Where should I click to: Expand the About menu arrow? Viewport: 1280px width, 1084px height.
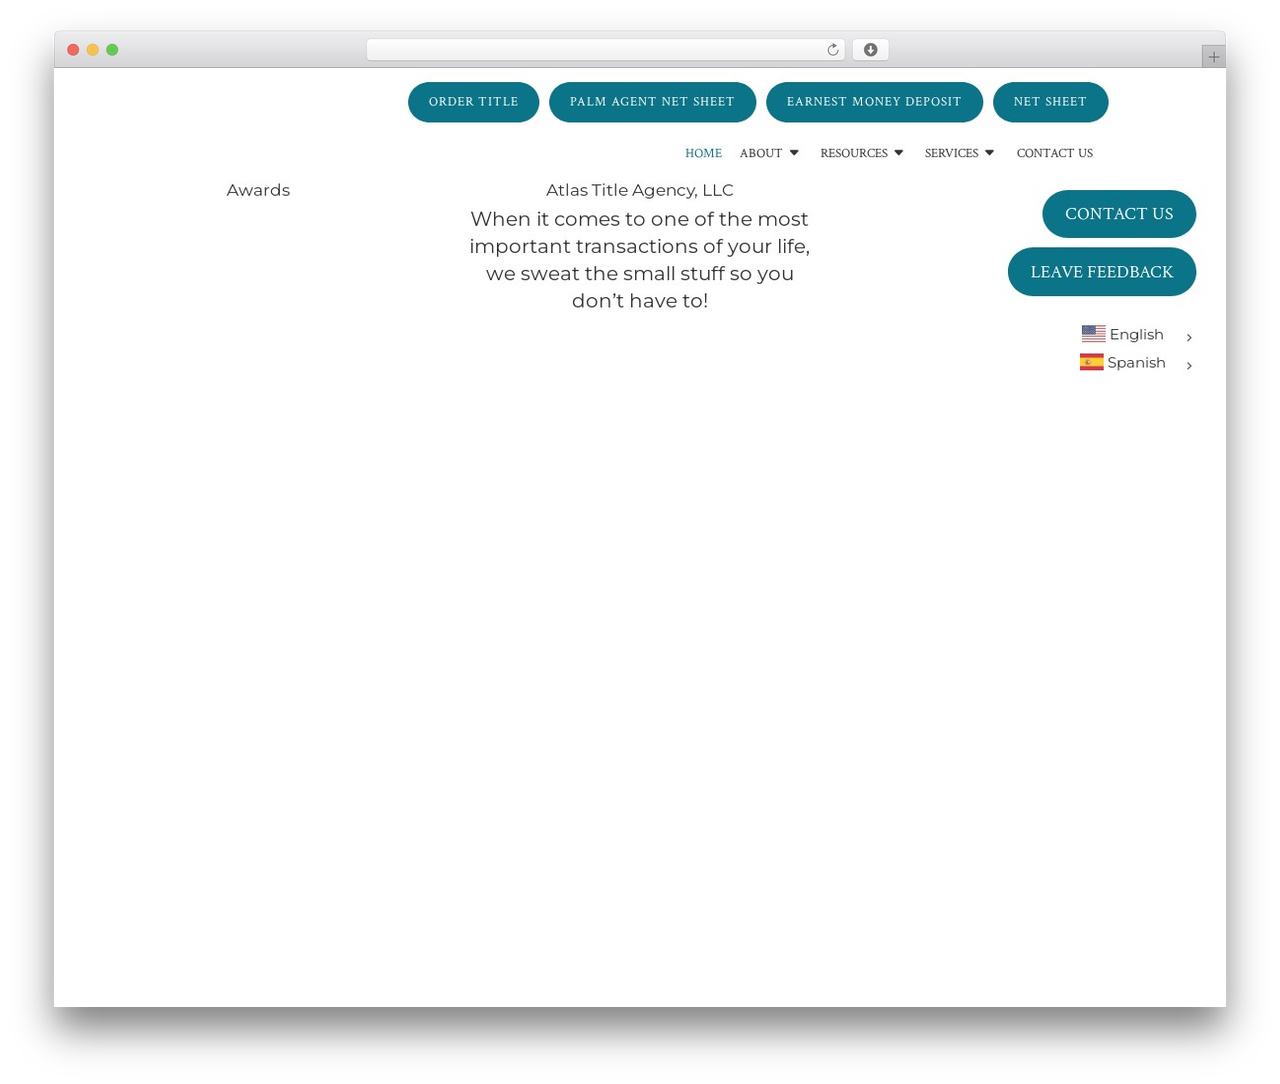[x=794, y=153]
